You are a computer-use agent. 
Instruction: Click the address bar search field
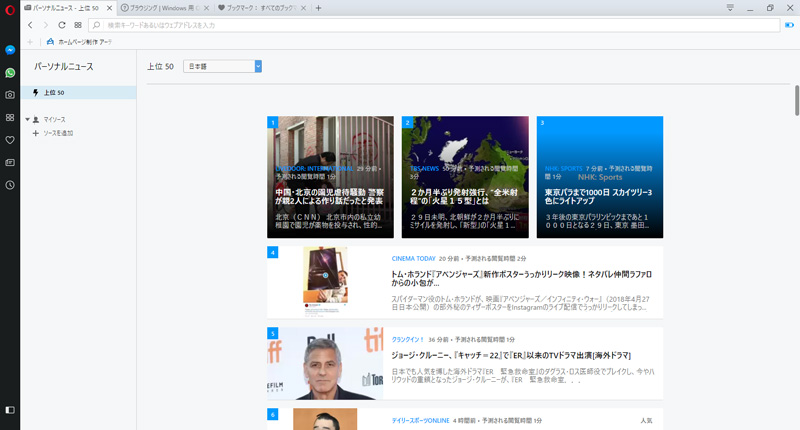(x=434, y=25)
